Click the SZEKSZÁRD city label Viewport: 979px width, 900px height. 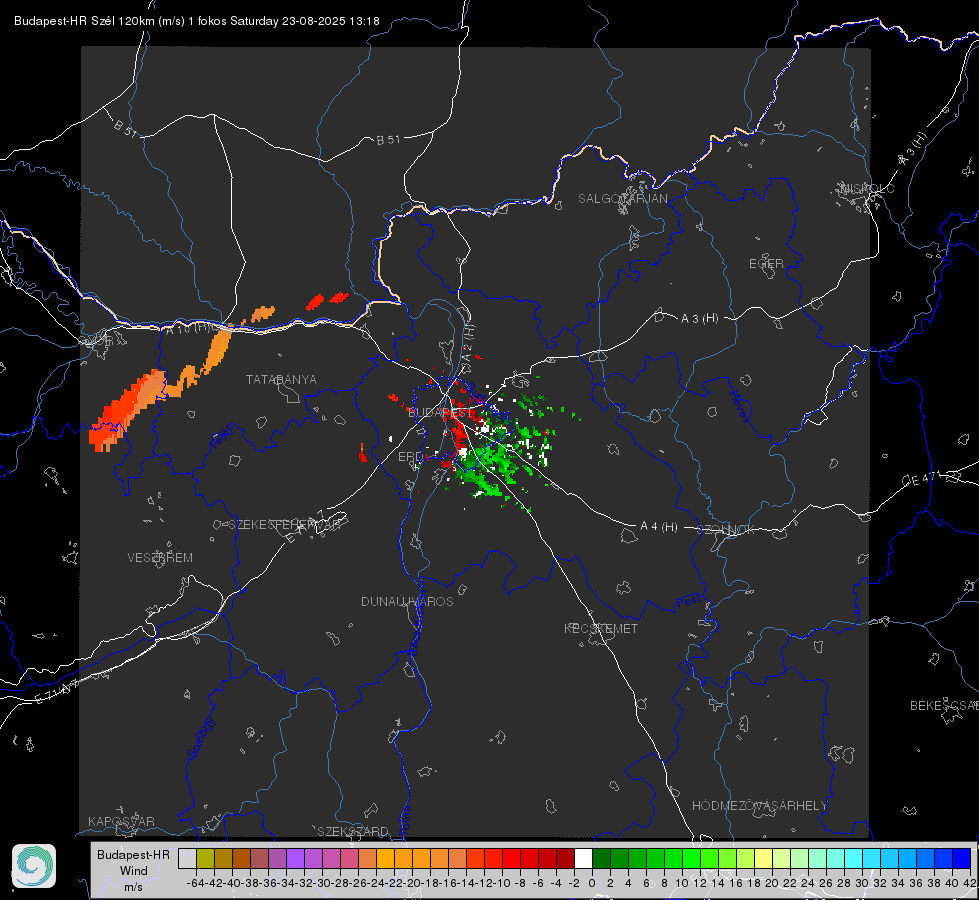click(x=353, y=831)
